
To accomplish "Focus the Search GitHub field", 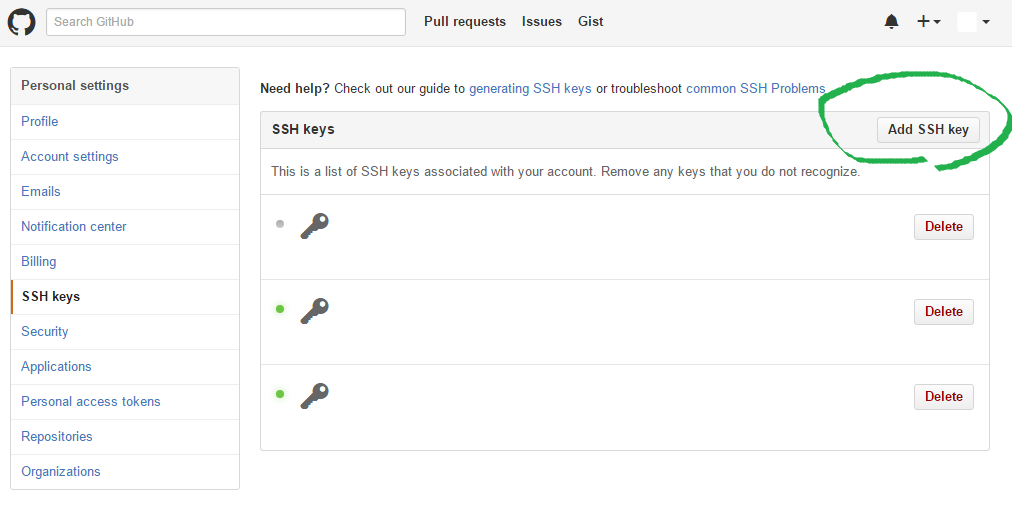I will [x=226, y=22].
